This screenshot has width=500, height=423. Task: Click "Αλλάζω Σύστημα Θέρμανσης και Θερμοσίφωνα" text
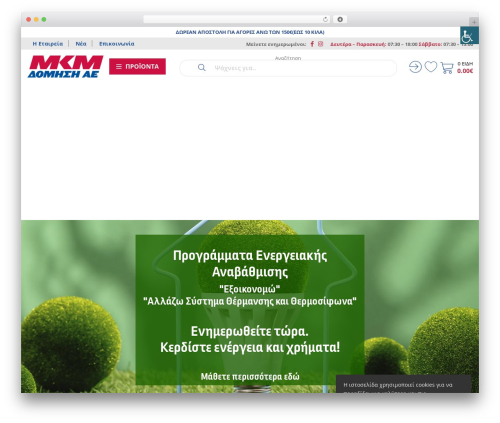coord(250,301)
